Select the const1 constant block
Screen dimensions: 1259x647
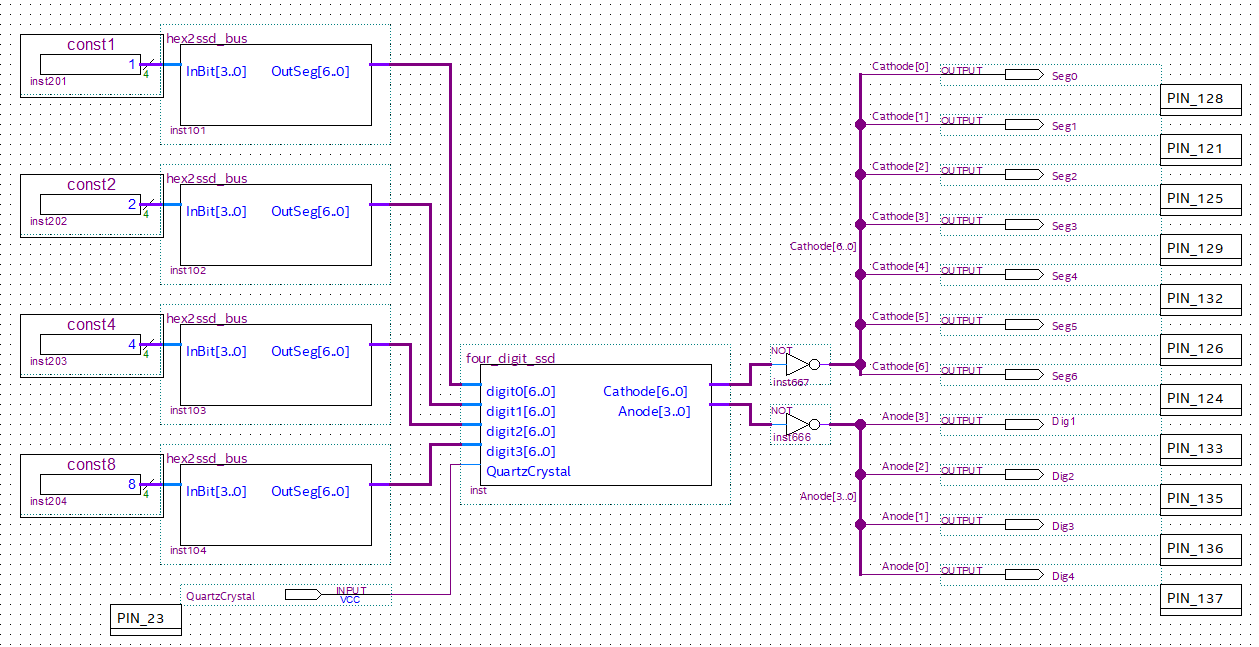[x=91, y=65]
